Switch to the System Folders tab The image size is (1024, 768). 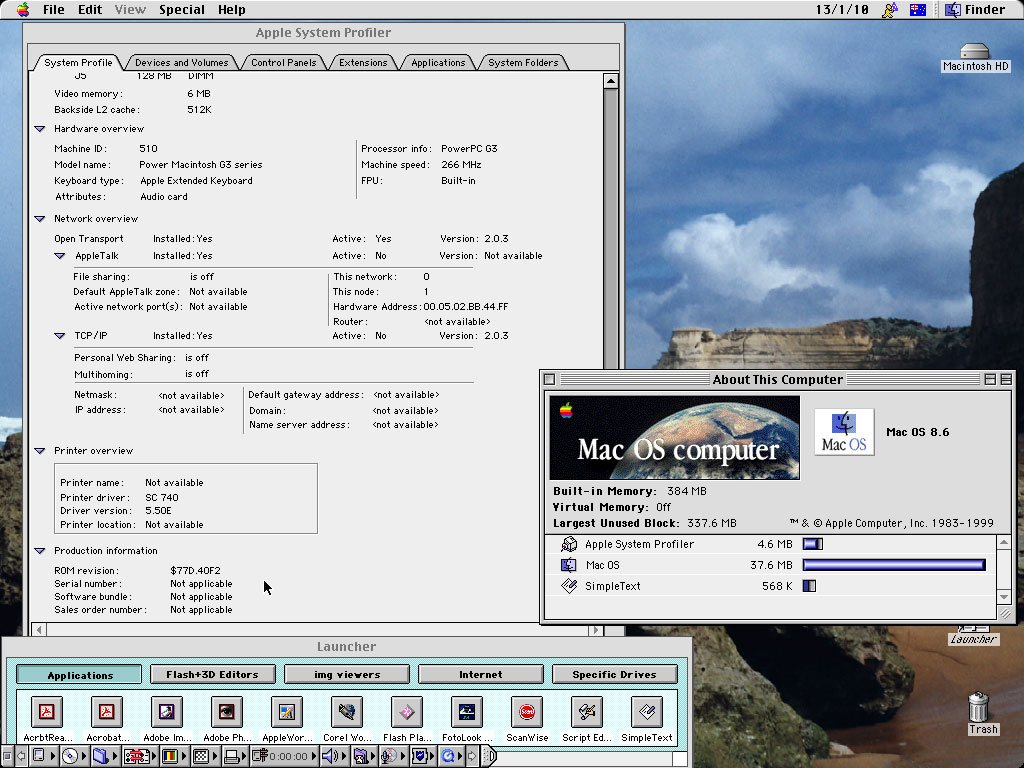click(x=523, y=63)
